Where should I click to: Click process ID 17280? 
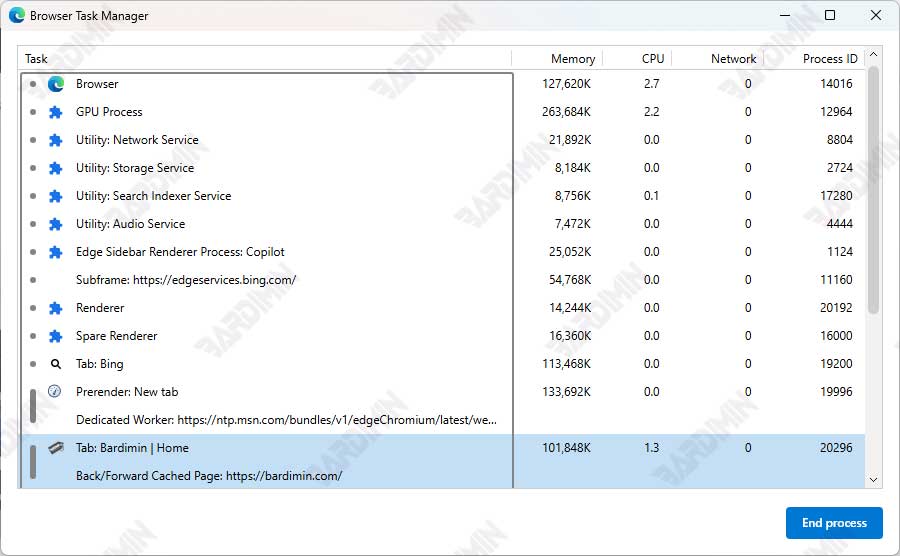point(836,196)
